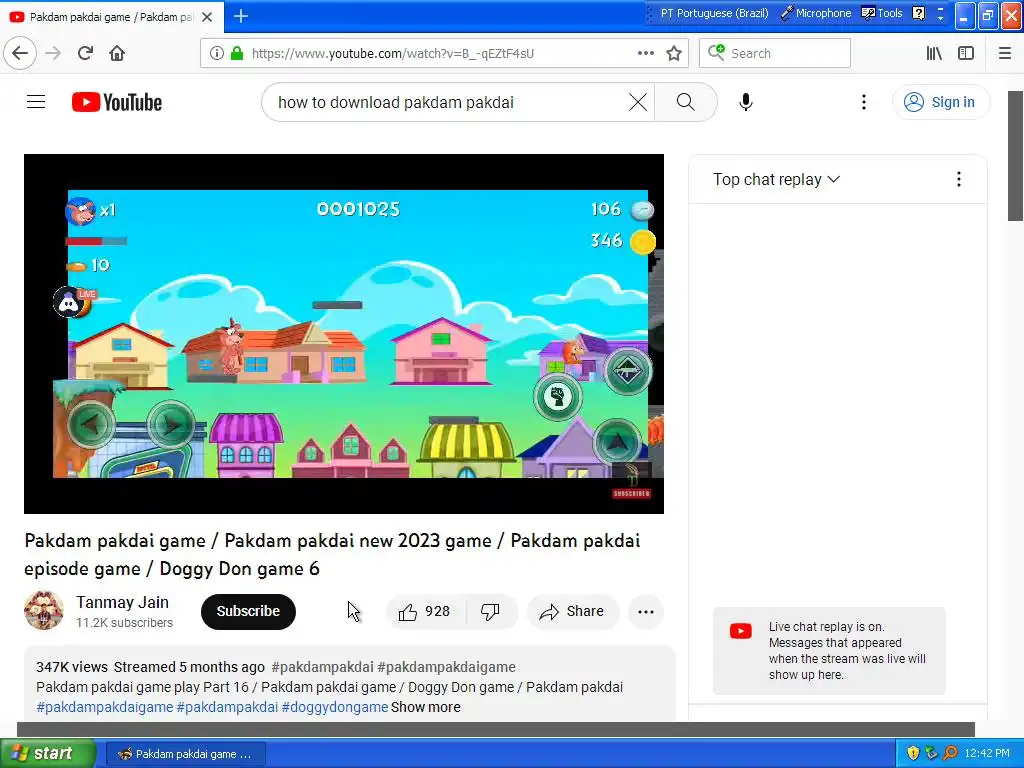Image resolution: width=1024 pixels, height=768 pixels.
Task: Click the magnifier tray icon
Action: click(x=950, y=754)
